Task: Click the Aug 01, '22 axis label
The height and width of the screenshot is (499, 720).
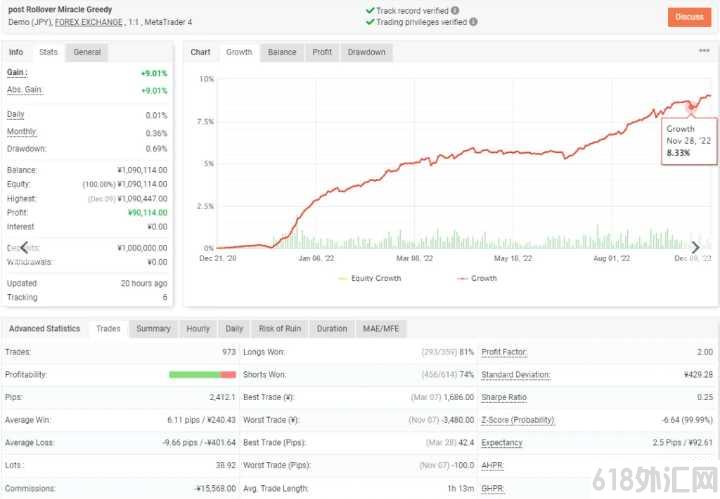Action: 612,258
